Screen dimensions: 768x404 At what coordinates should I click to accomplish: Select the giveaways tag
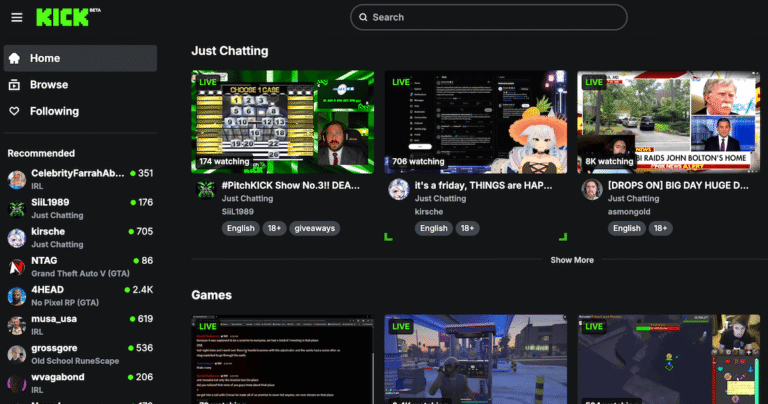314,228
